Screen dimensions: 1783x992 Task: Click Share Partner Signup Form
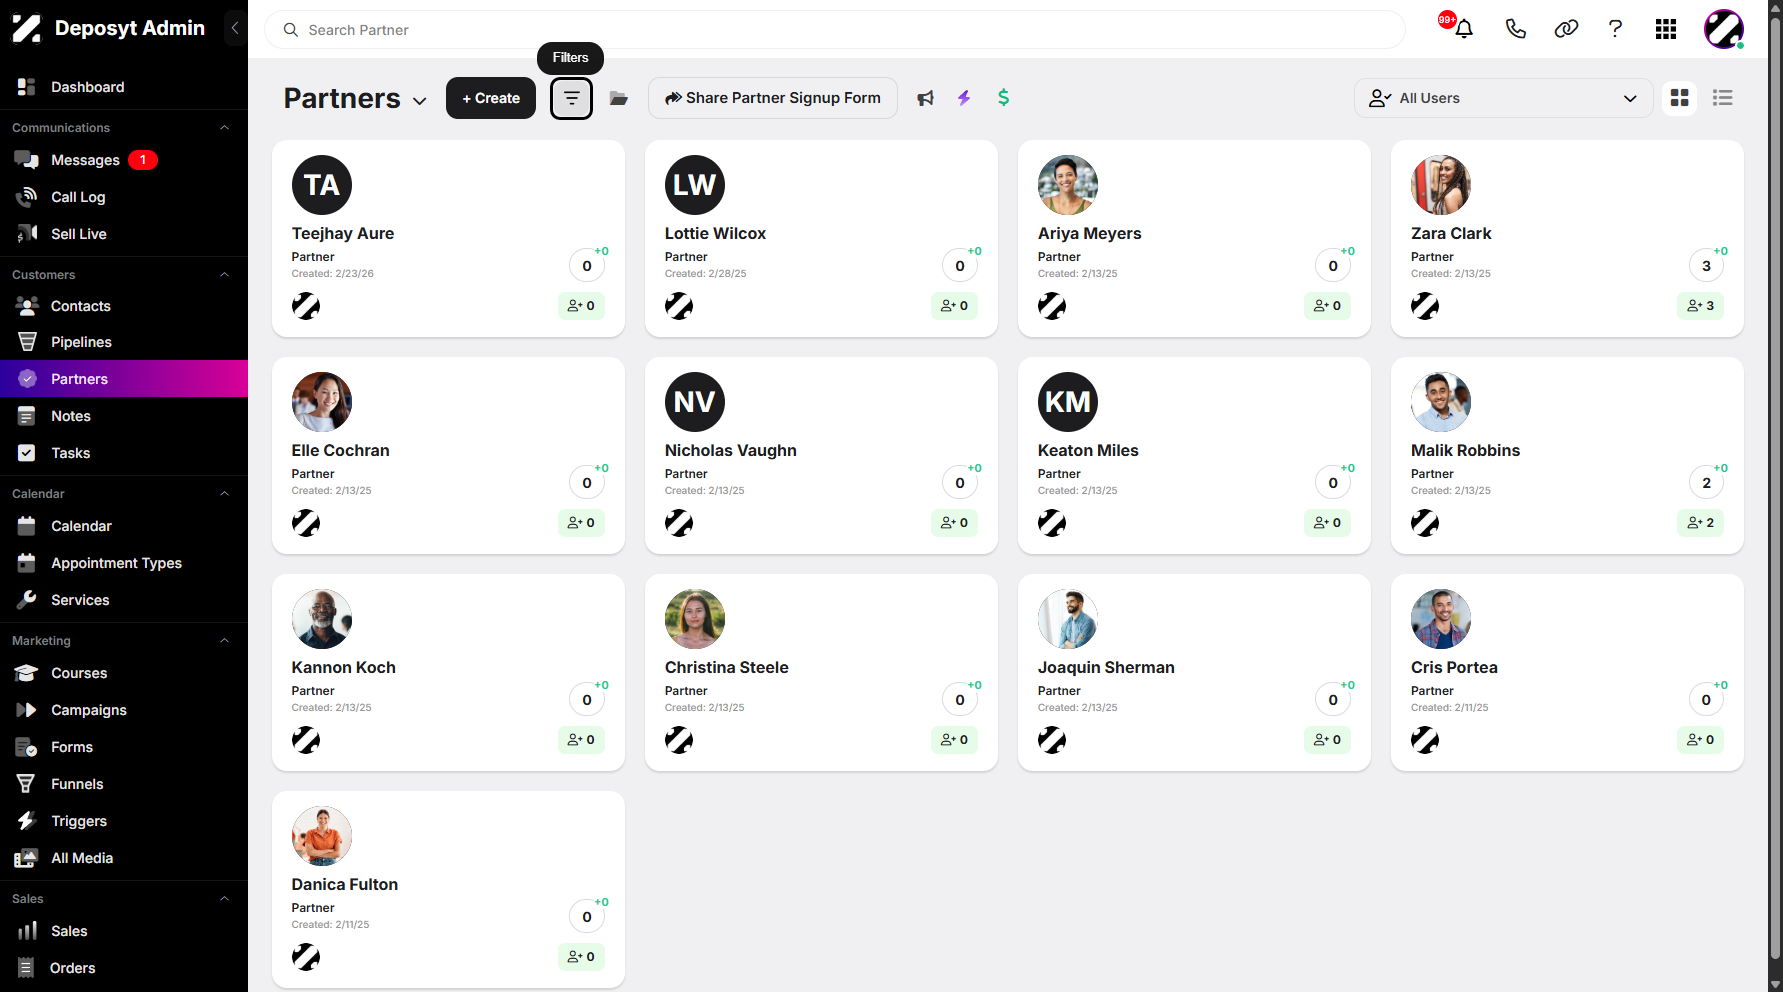coord(773,98)
